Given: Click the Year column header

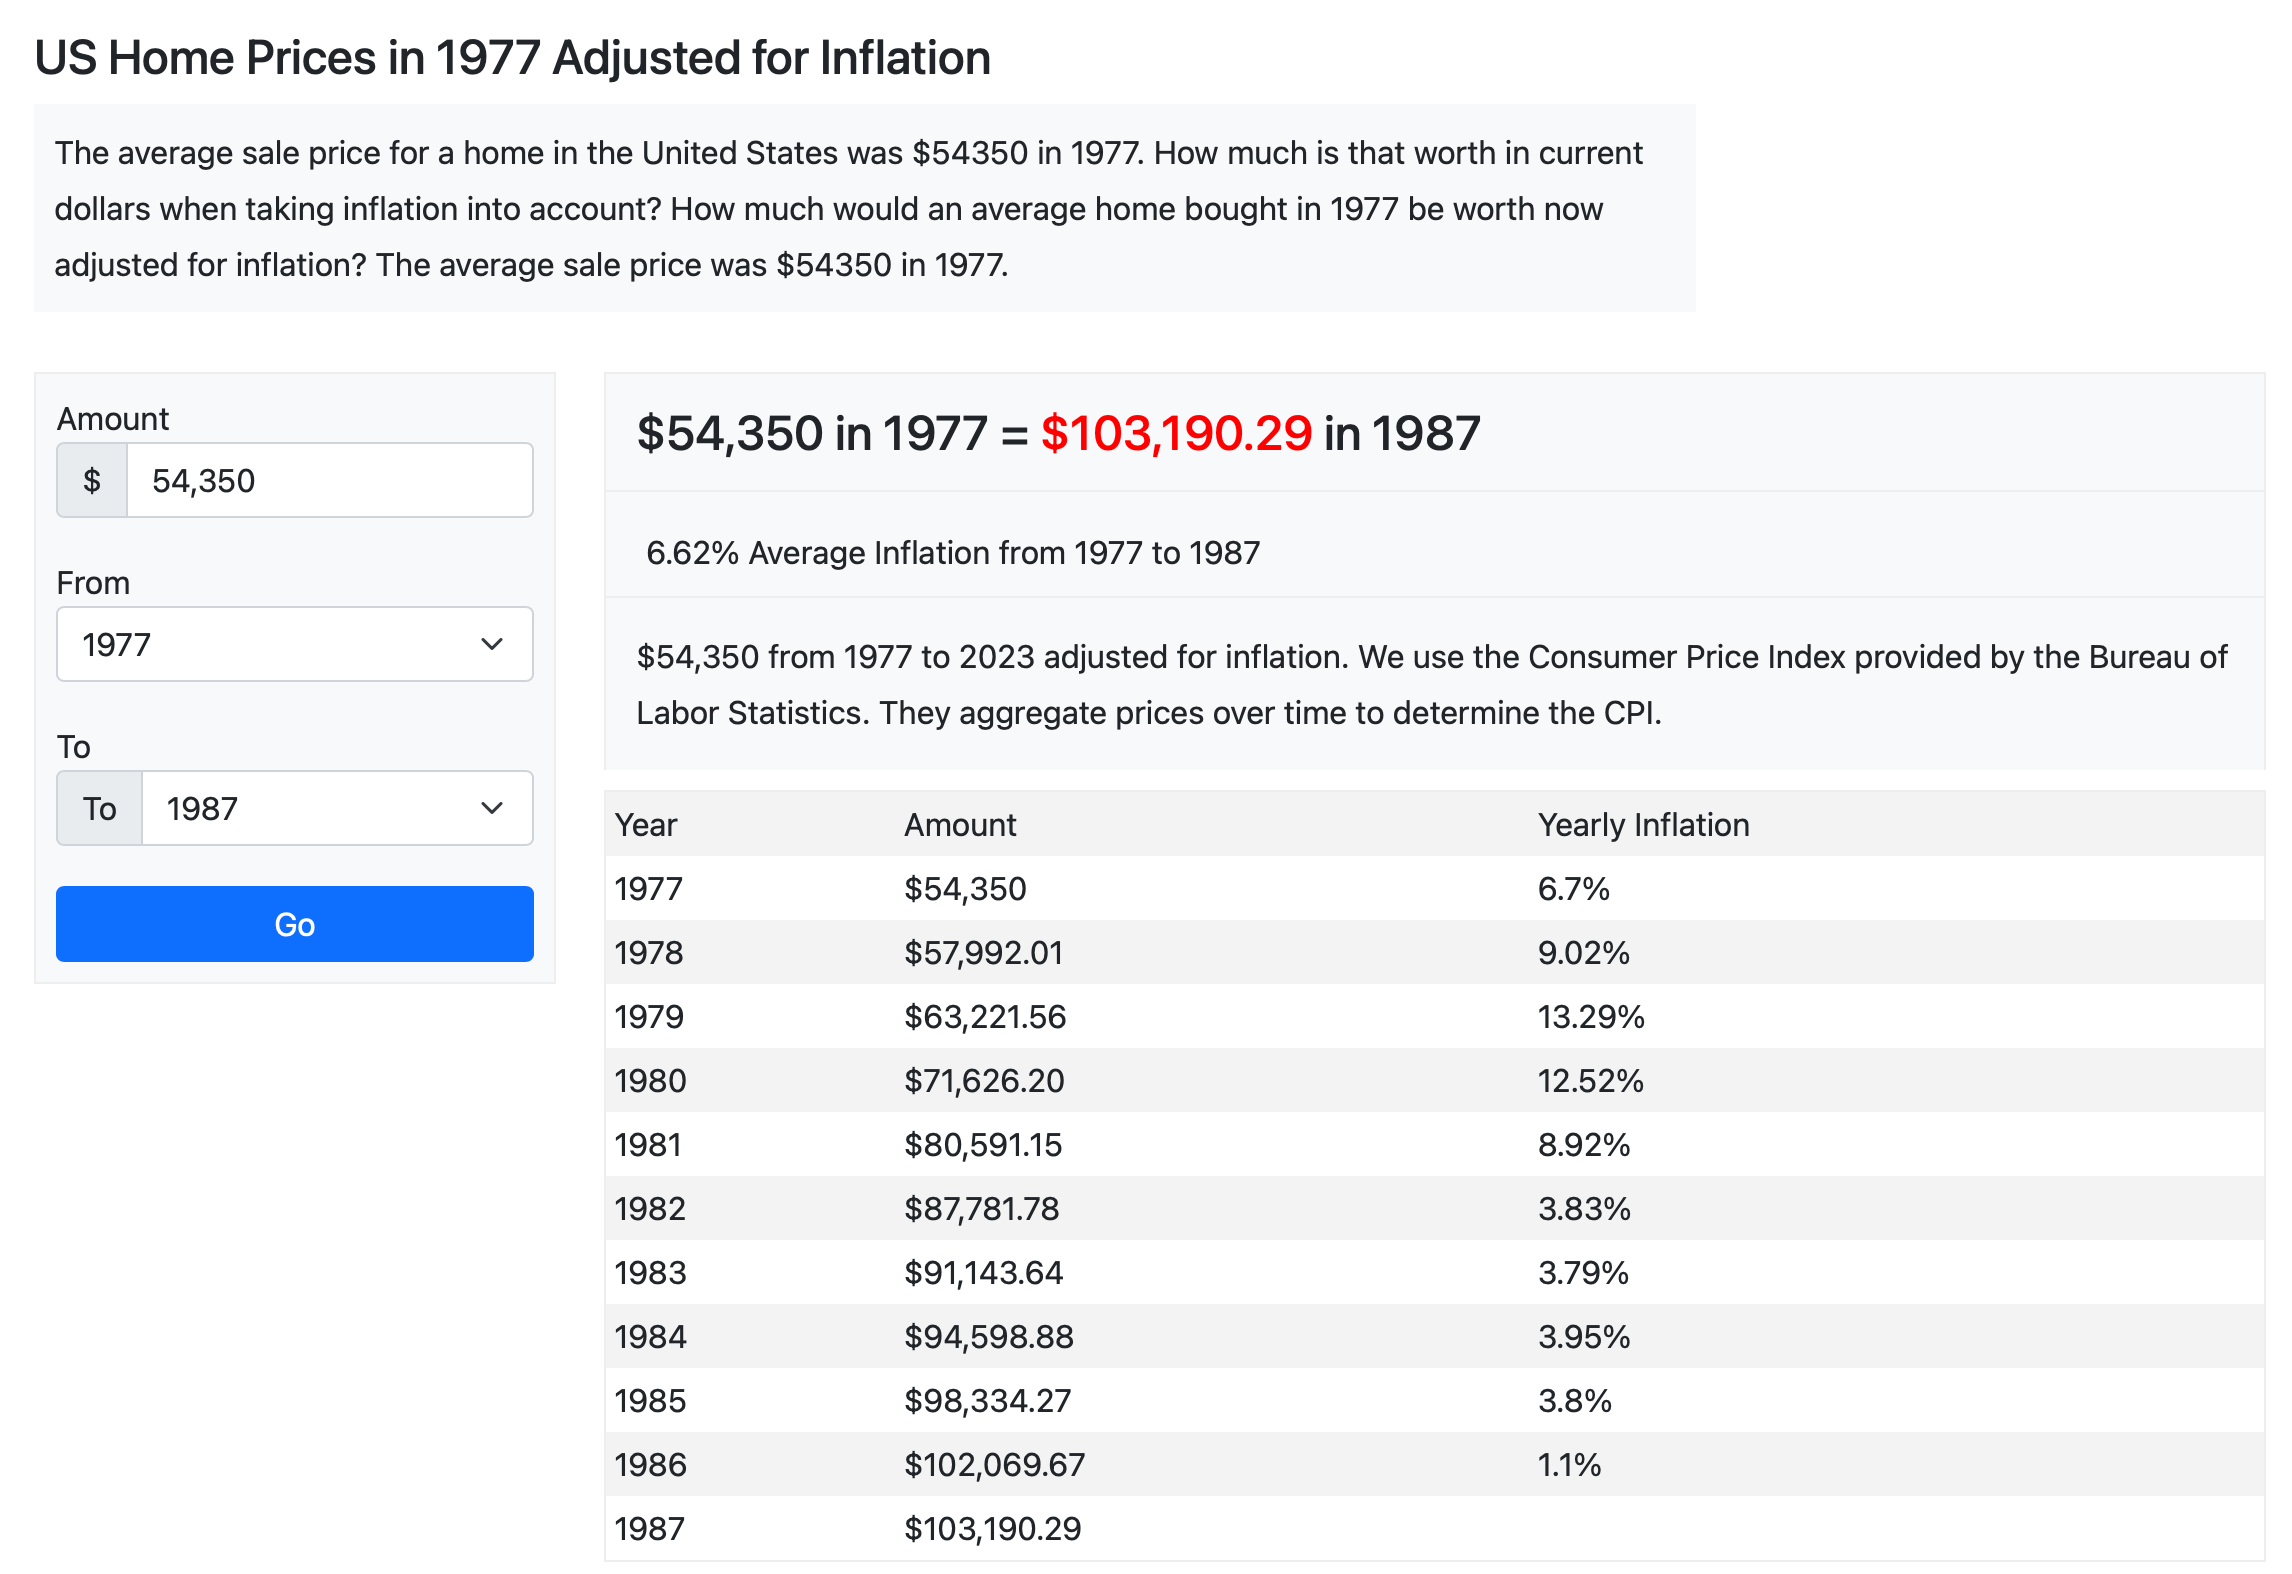Looking at the screenshot, I should pos(646,825).
